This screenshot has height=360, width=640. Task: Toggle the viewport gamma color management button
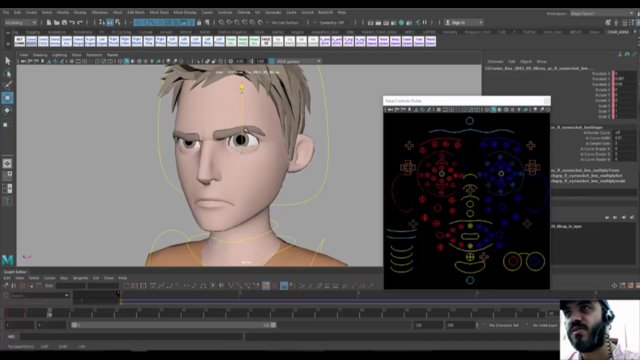(271, 61)
